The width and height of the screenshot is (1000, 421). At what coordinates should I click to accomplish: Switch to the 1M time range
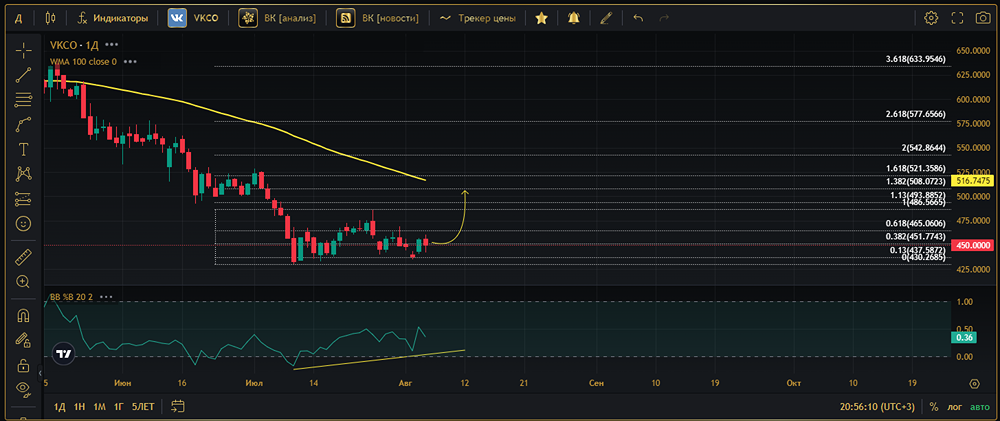tap(99, 406)
